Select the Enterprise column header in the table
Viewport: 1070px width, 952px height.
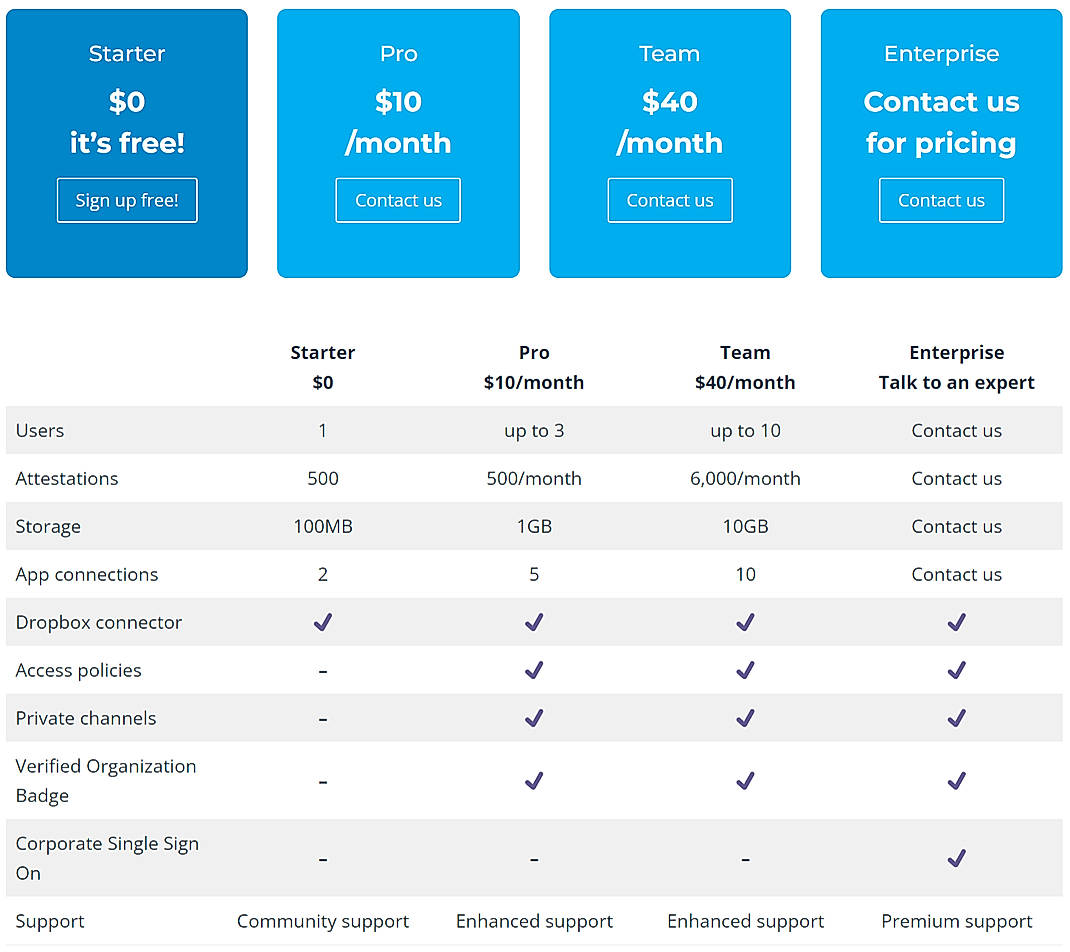[956, 352]
